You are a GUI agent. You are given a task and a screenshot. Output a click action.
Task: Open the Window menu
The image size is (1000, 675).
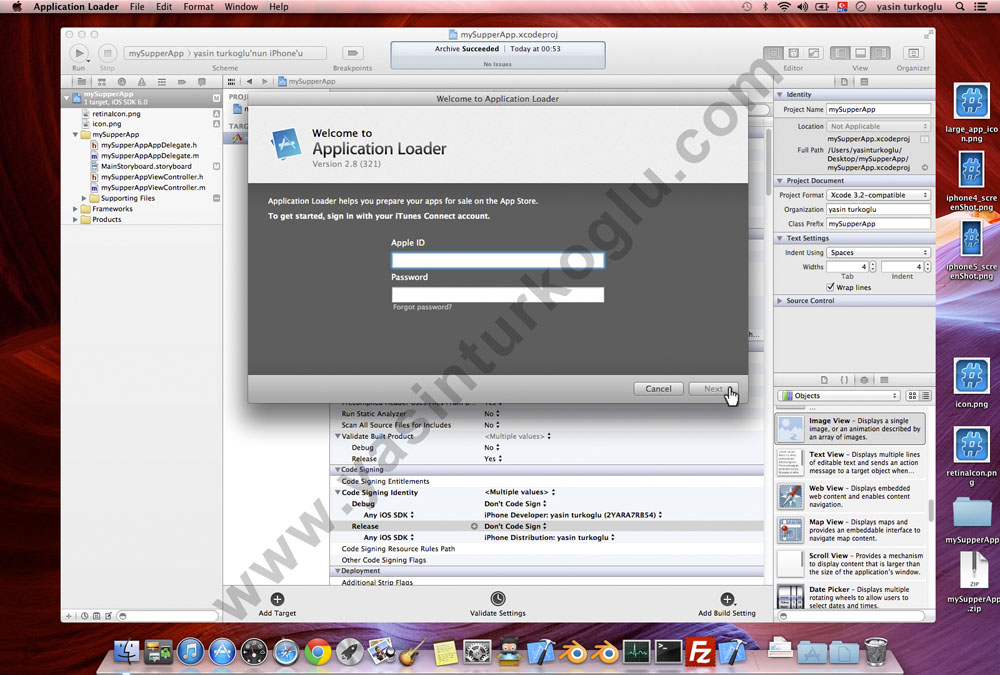(241, 6)
